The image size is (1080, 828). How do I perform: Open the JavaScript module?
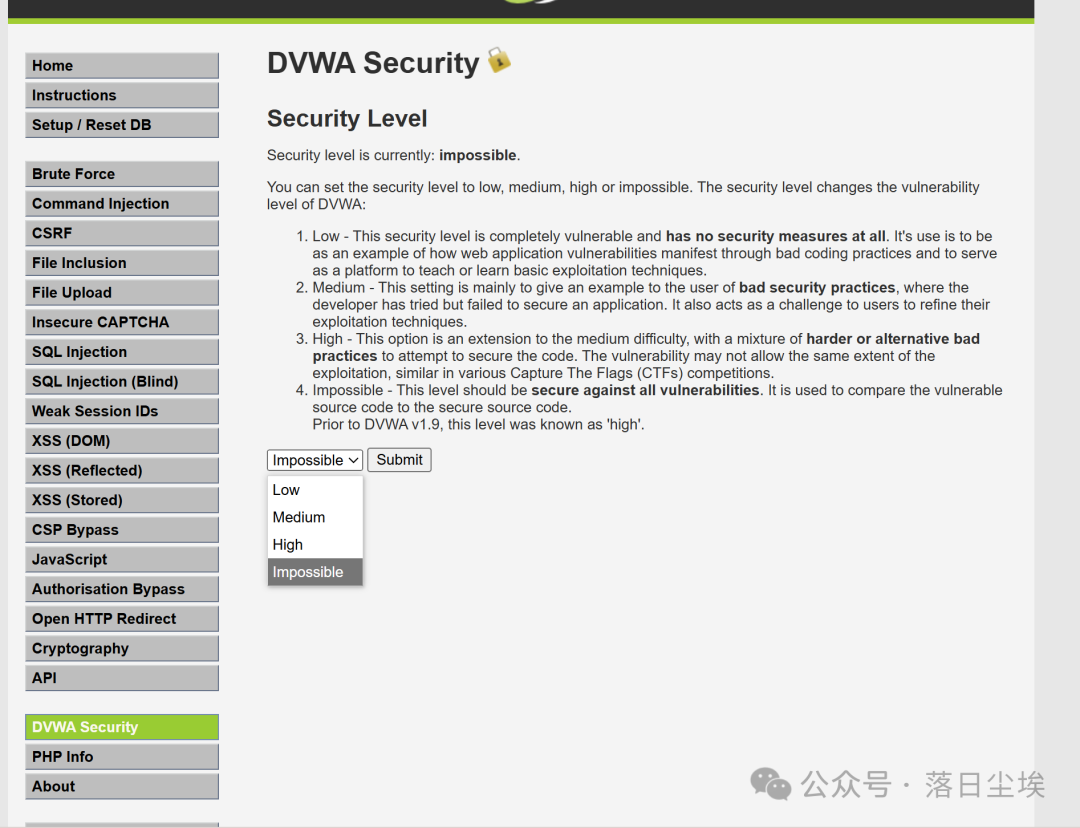tap(122, 559)
